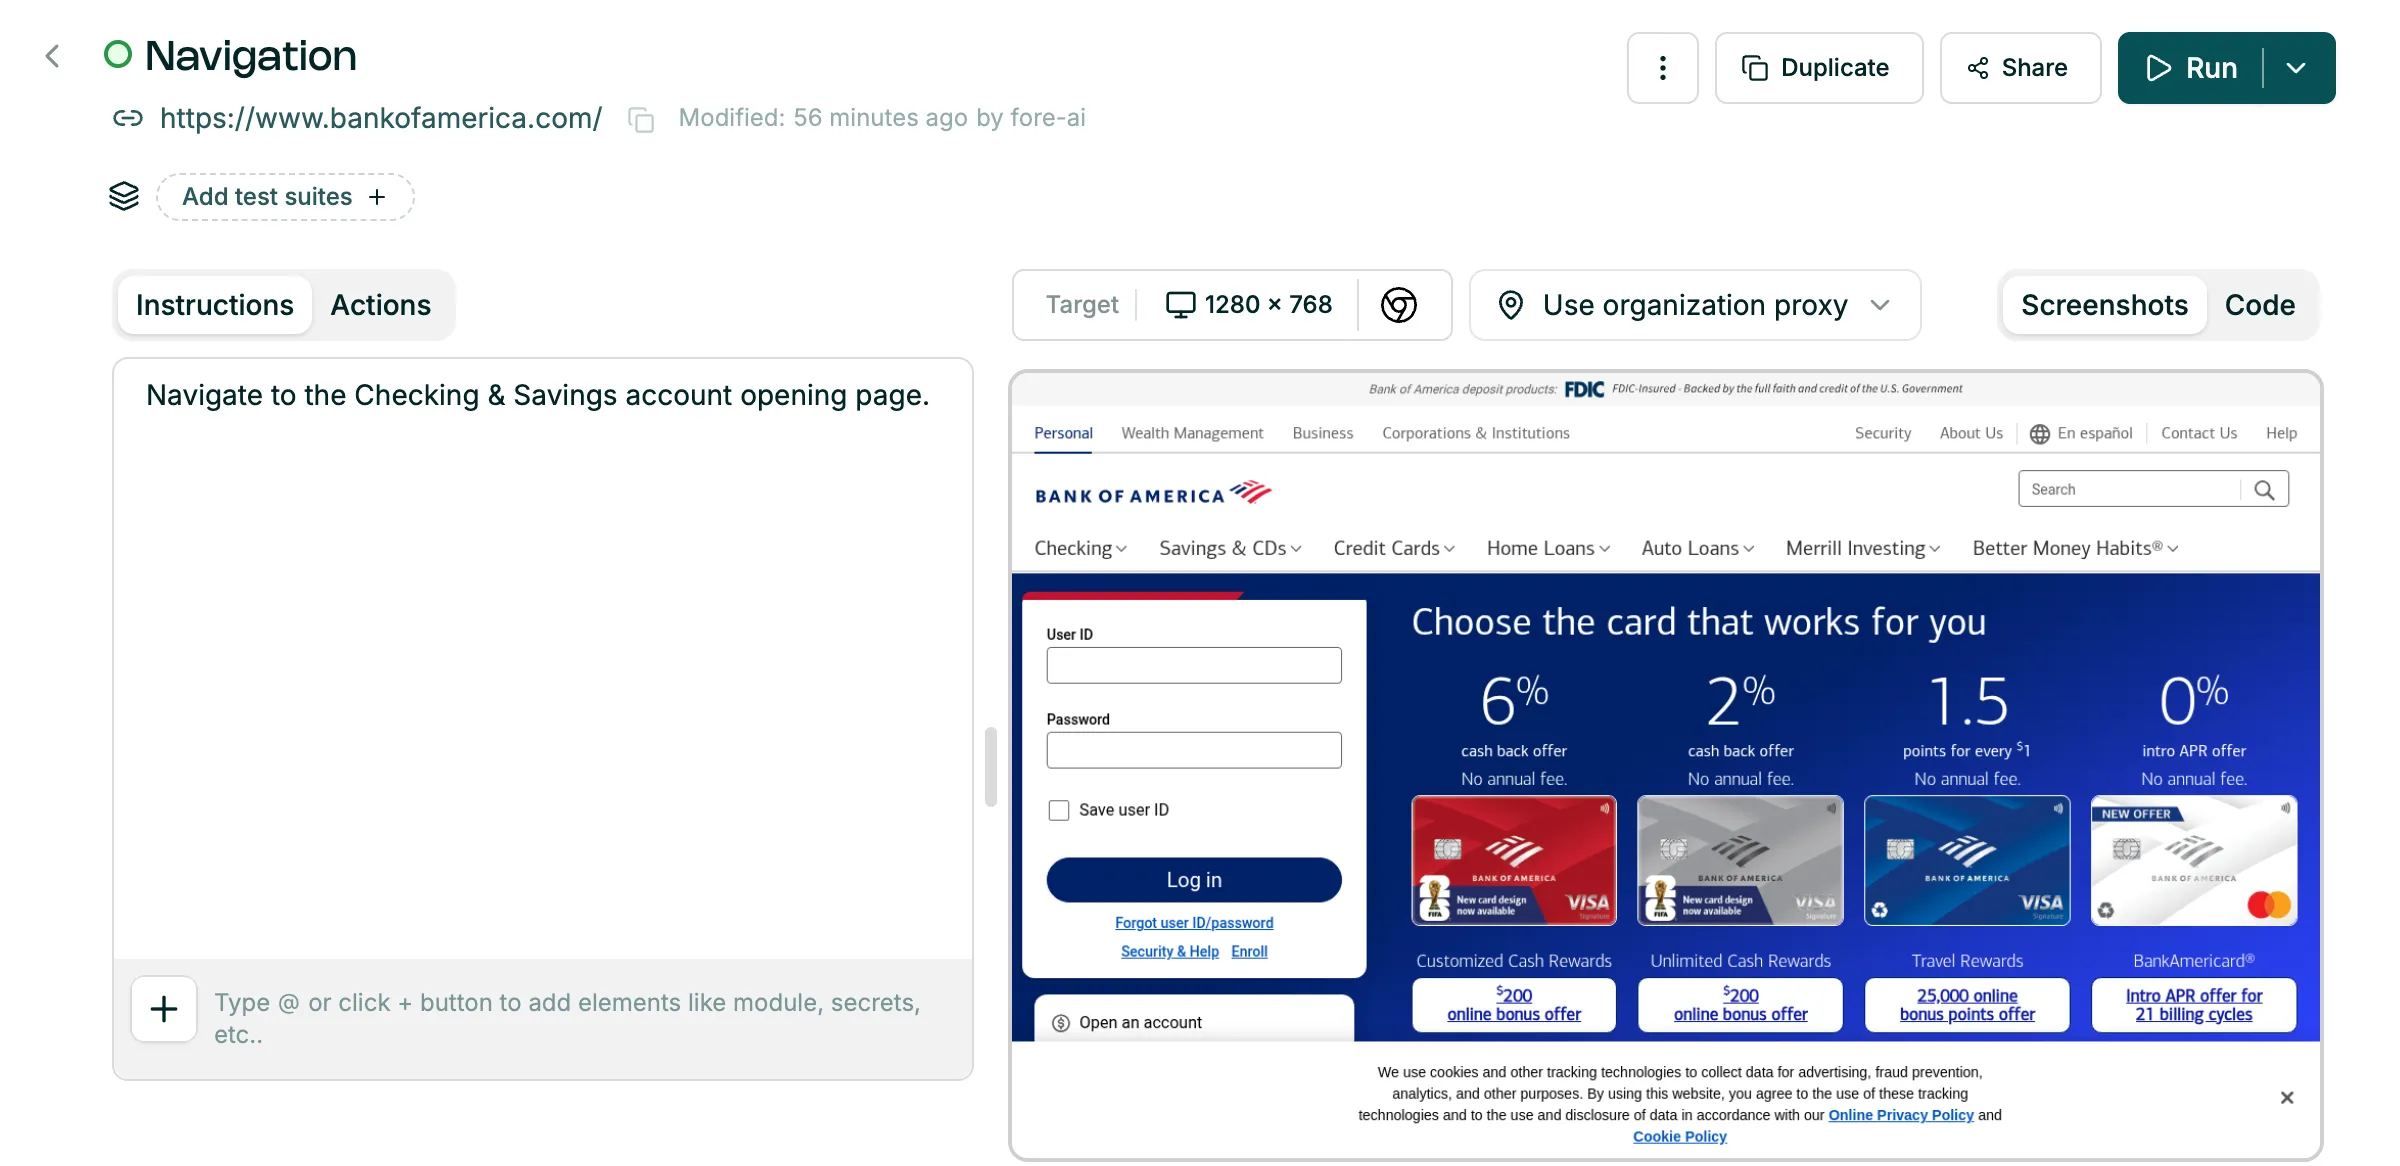Expand the Checking menu
The height and width of the screenshot is (1166, 2400).
(x=1080, y=548)
